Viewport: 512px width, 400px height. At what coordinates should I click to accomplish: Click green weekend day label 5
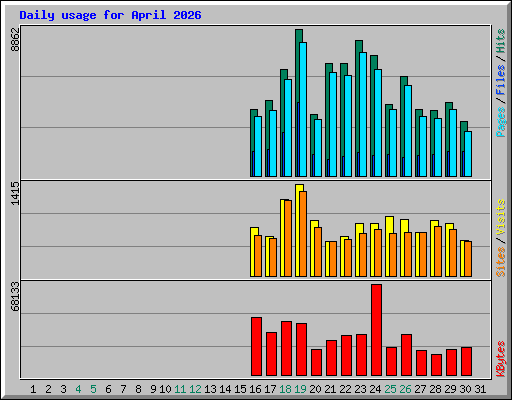[x=93, y=389]
